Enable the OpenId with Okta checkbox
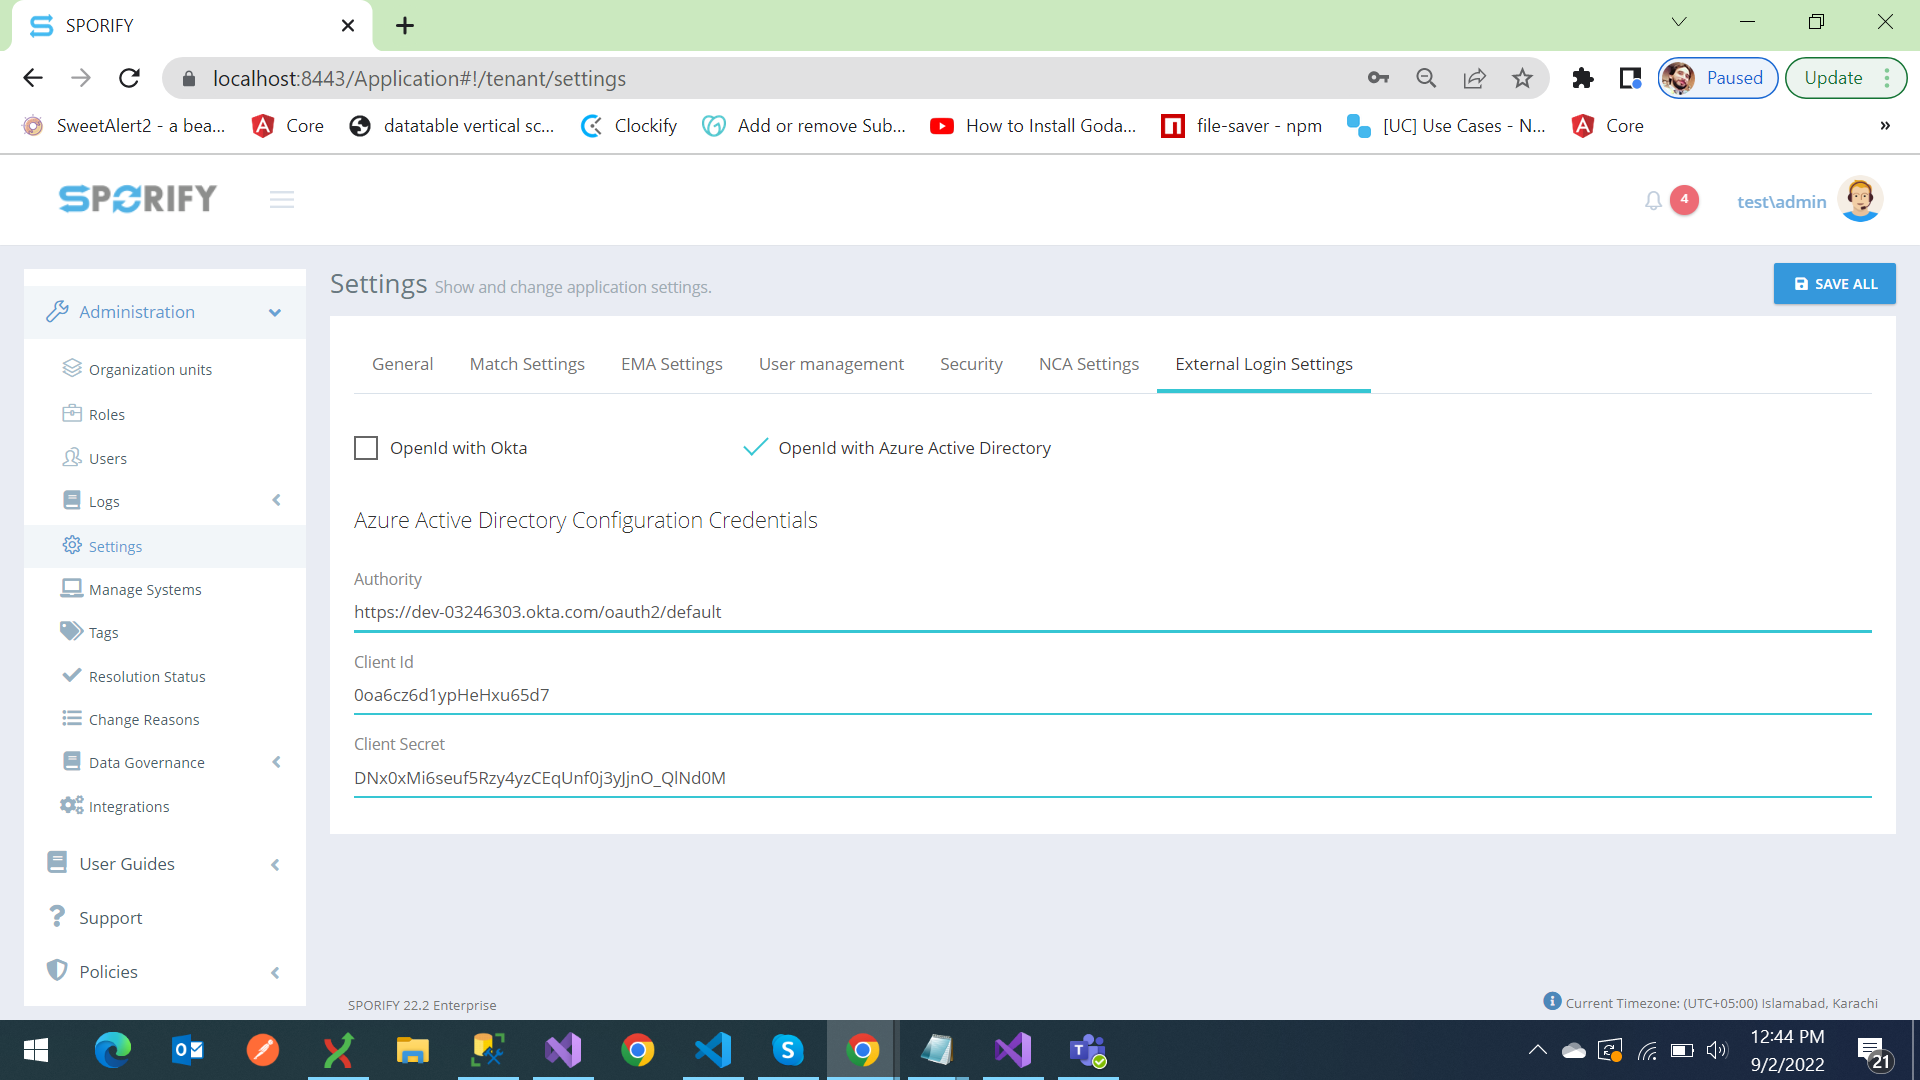The width and height of the screenshot is (1920, 1080). tap(366, 448)
